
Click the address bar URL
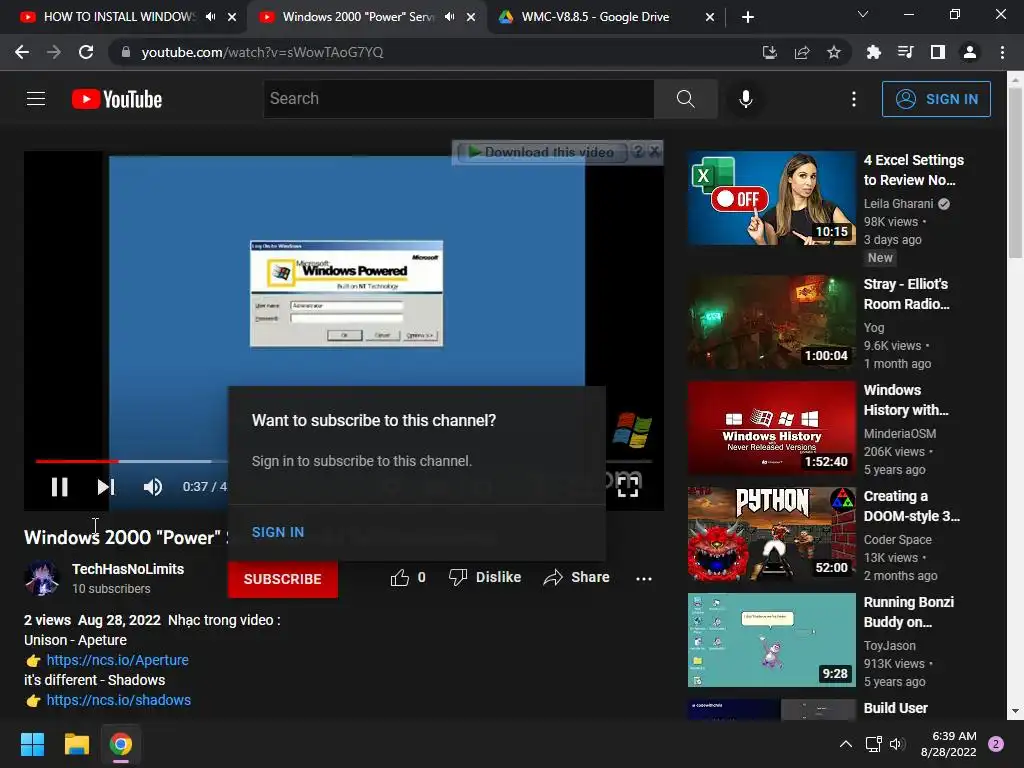click(262, 52)
